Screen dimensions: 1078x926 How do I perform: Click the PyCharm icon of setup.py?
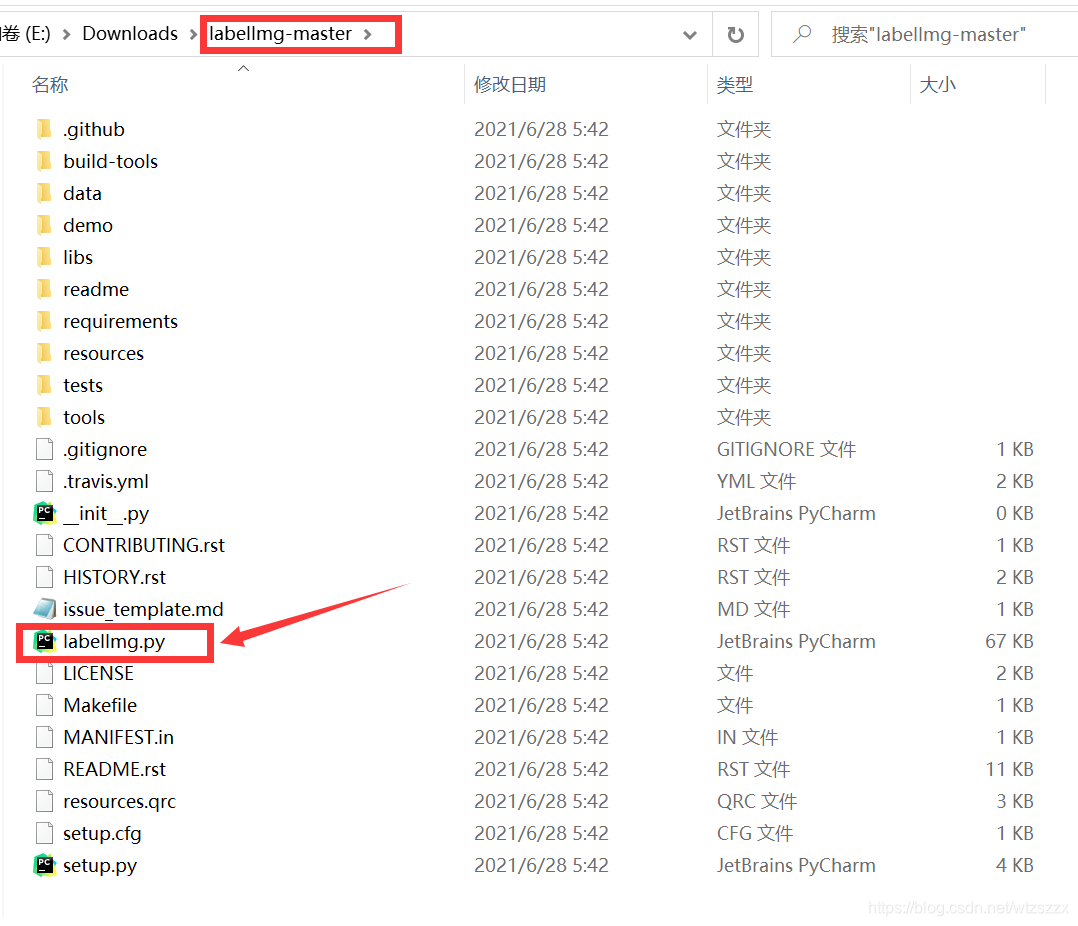click(45, 865)
